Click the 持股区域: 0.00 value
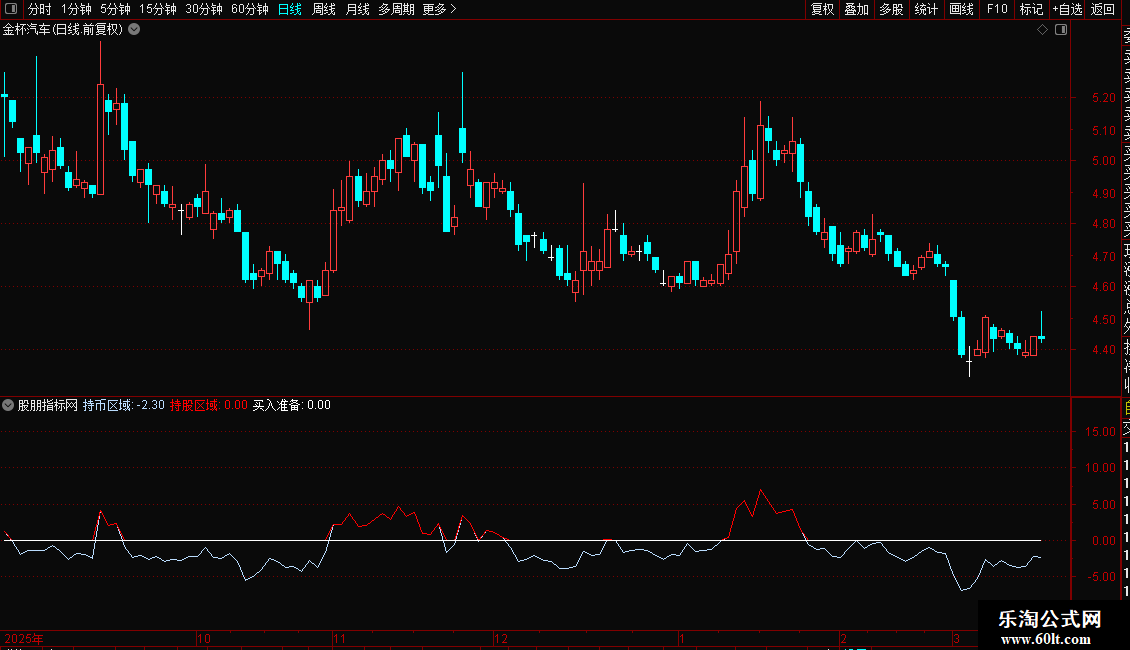 tap(208, 405)
